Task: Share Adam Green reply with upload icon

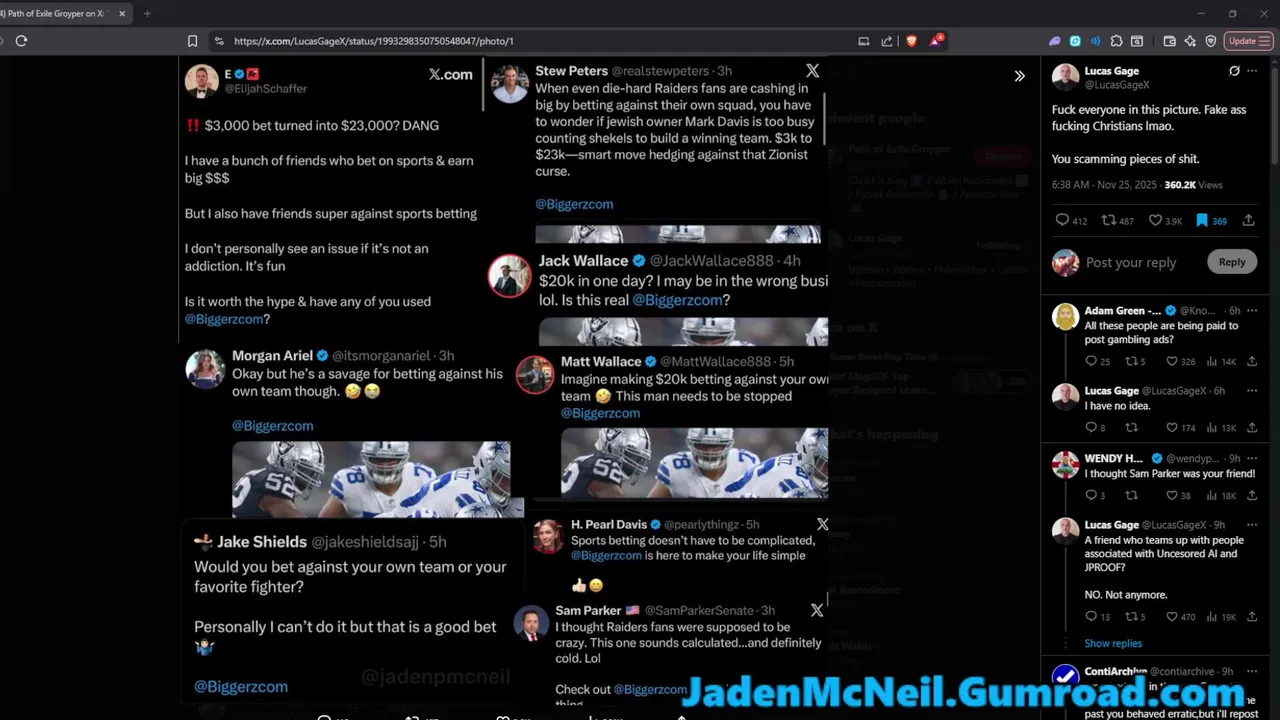Action: point(1251,361)
